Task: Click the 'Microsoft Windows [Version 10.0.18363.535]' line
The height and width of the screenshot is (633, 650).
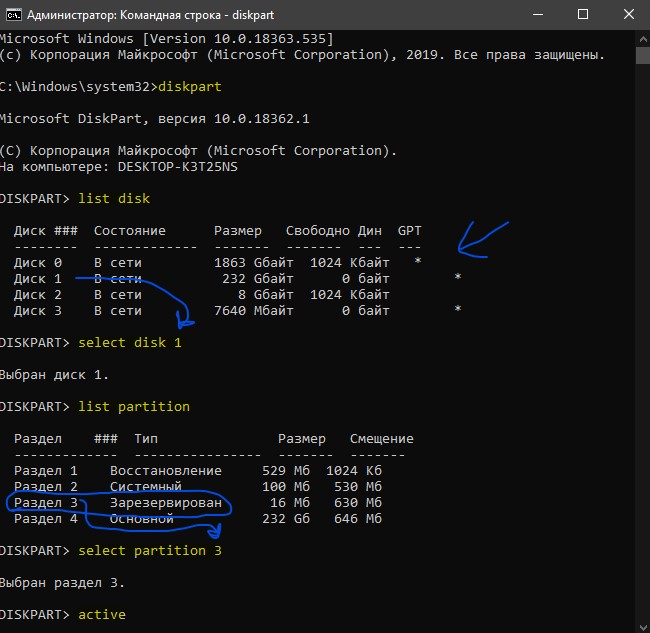Action: [x=166, y=39]
